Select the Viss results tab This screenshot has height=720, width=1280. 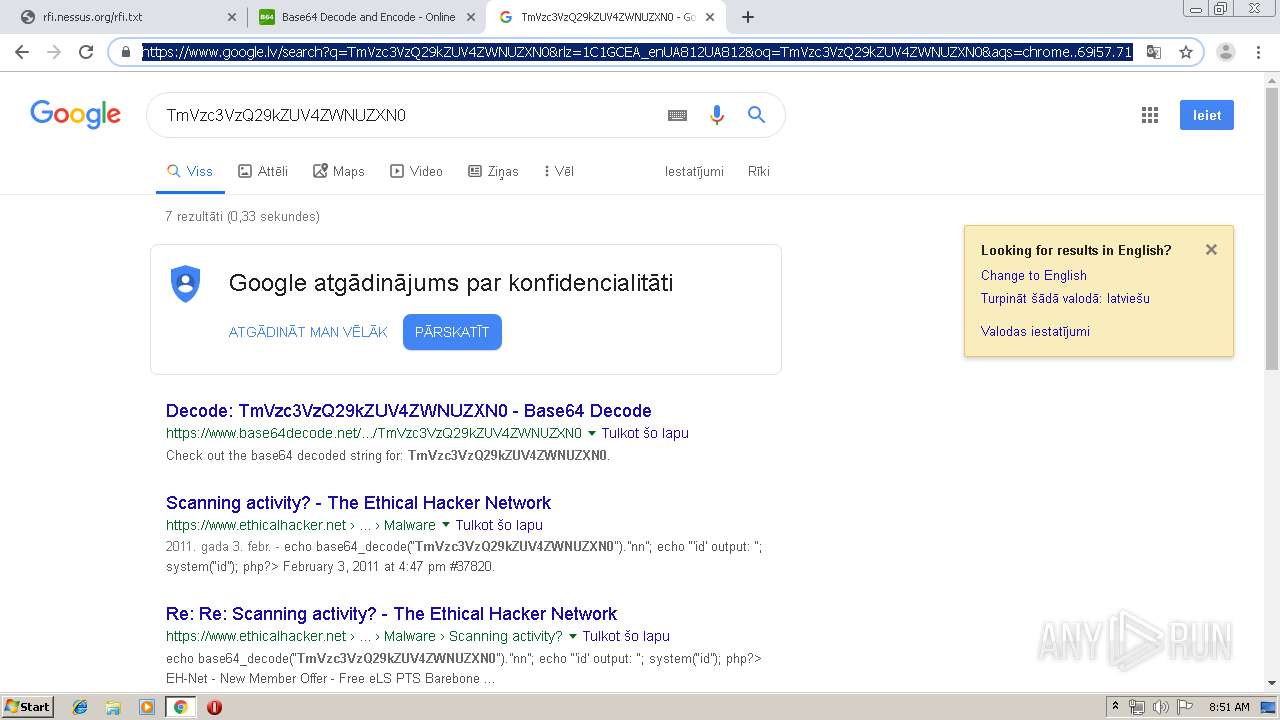(190, 171)
